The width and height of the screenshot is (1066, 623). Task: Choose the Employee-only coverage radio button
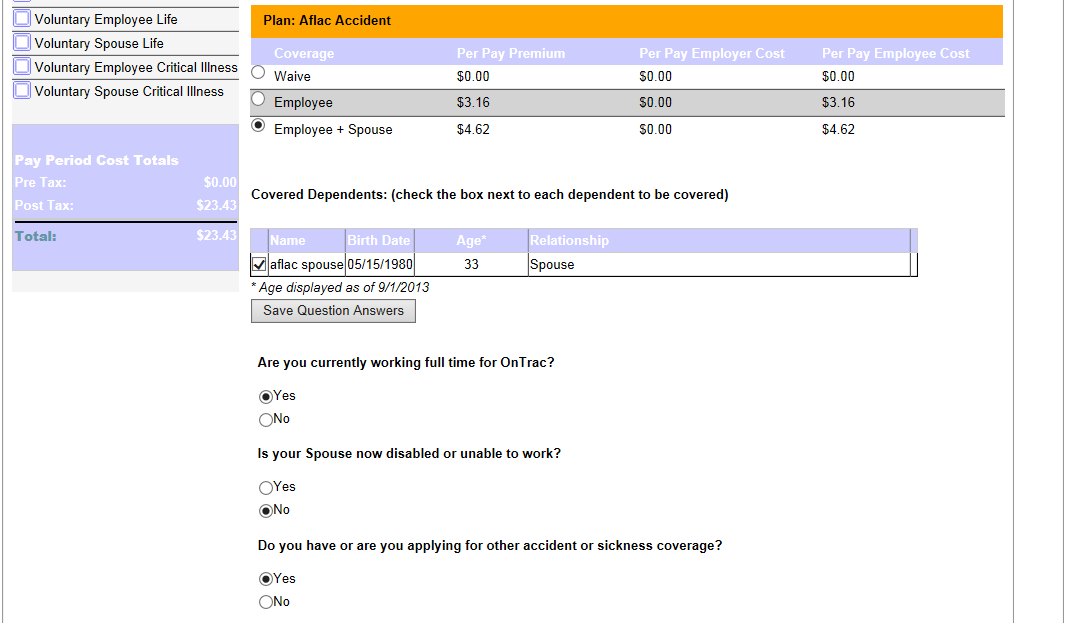(x=259, y=99)
